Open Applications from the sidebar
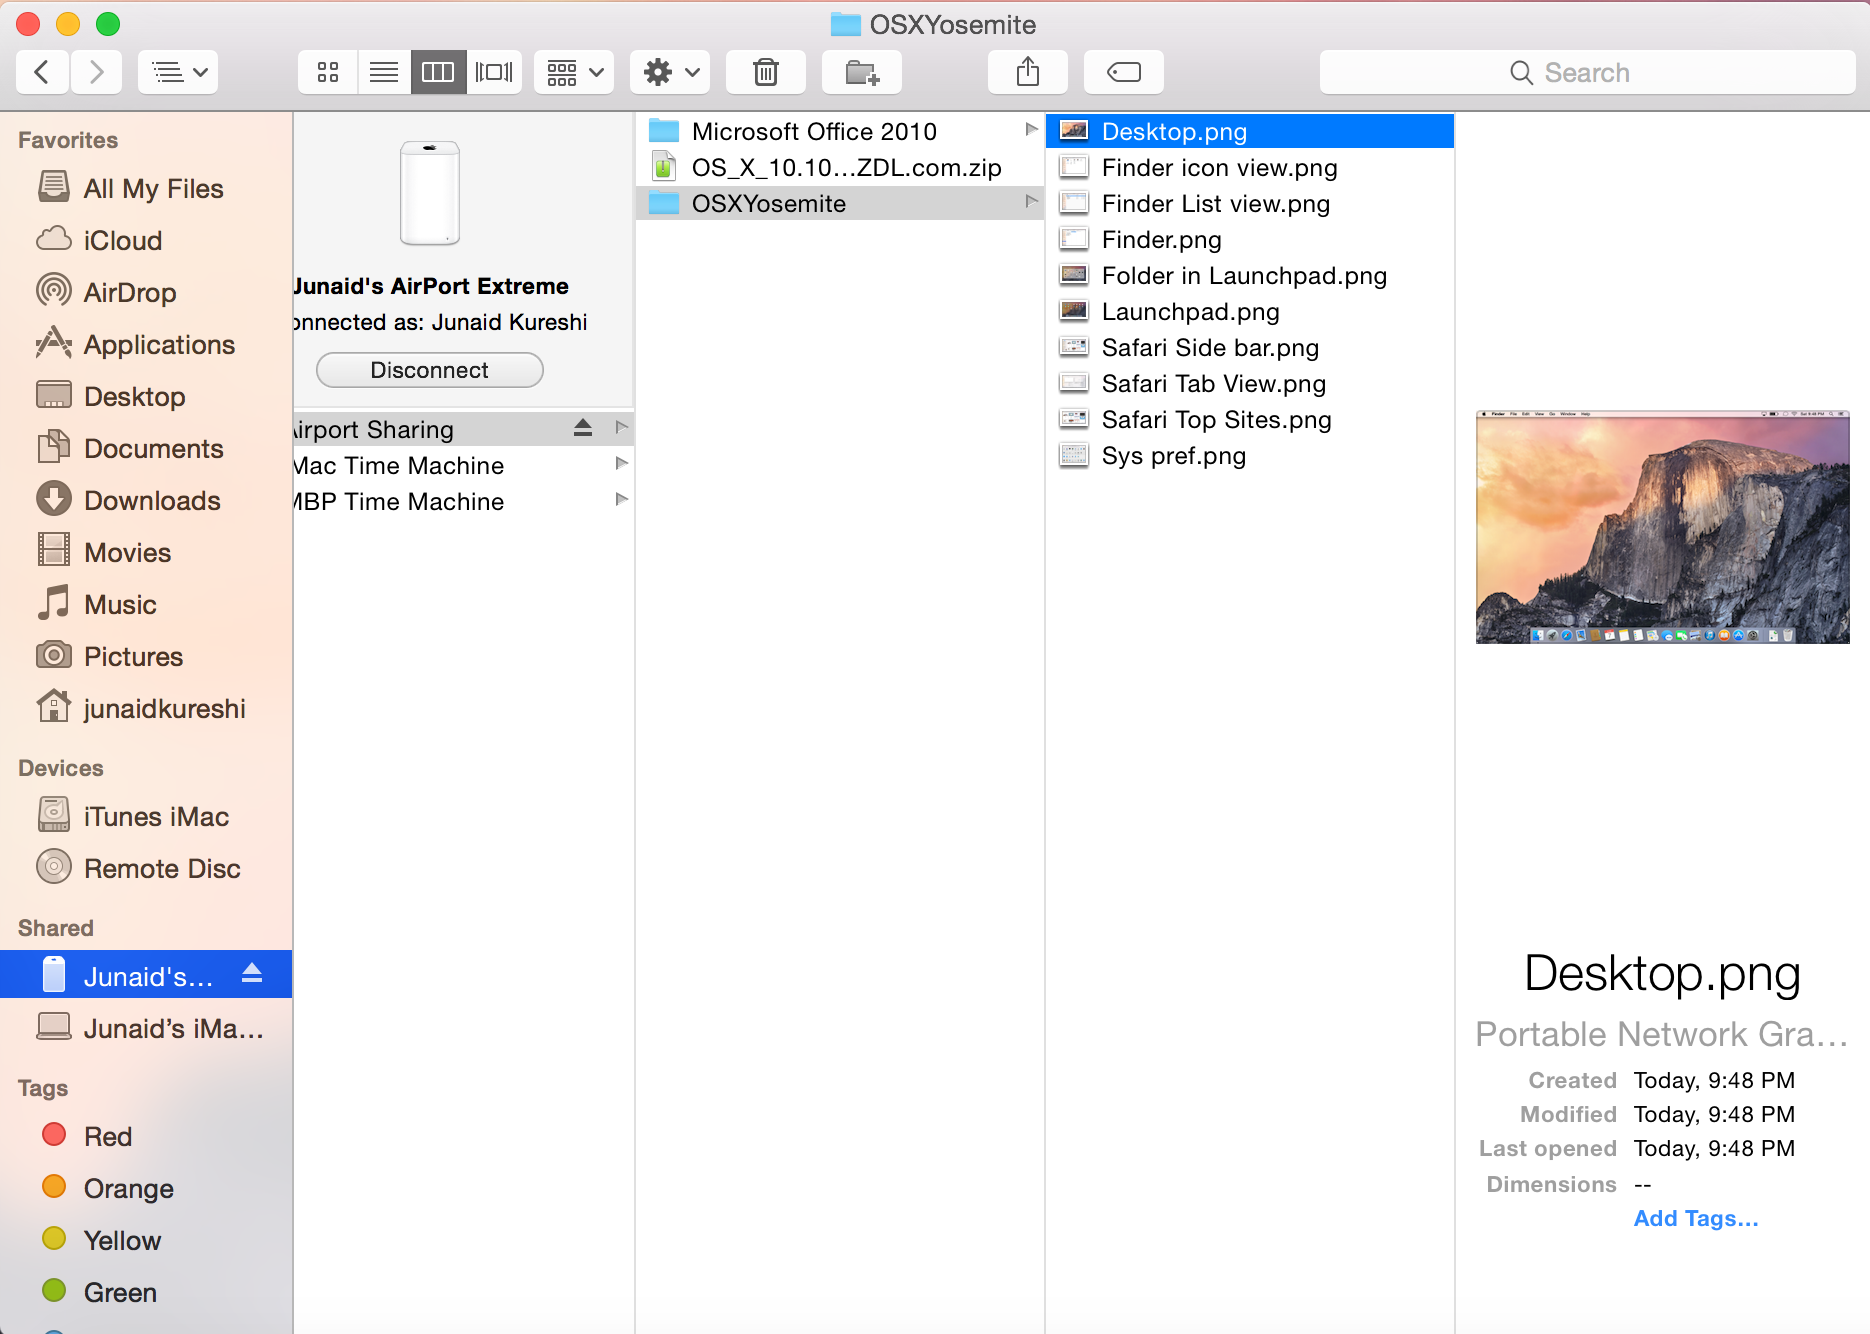The image size is (1870, 1334). 146,344
